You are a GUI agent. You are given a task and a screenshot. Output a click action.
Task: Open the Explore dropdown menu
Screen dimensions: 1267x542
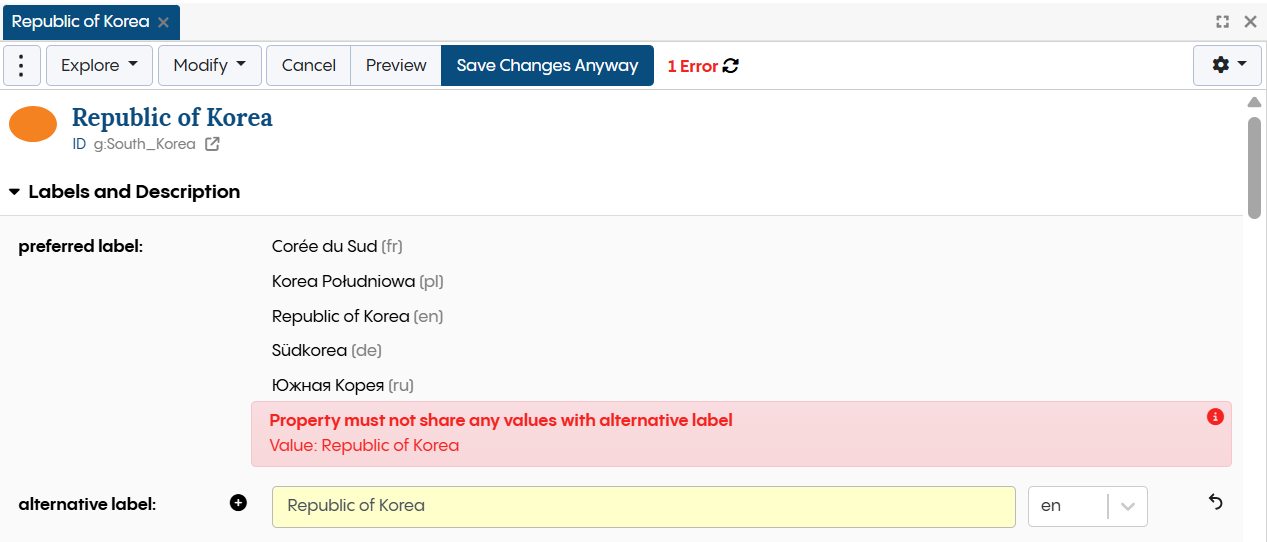tap(99, 65)
